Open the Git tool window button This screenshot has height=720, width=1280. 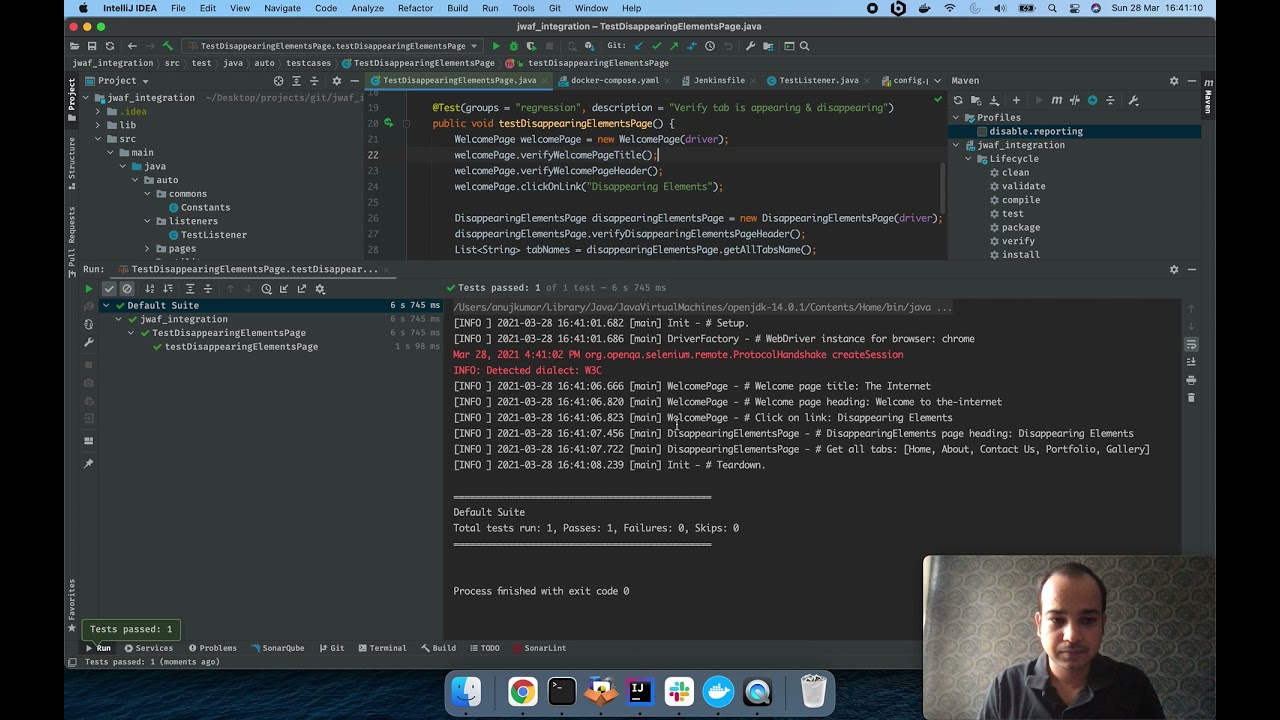coord(332,648)
